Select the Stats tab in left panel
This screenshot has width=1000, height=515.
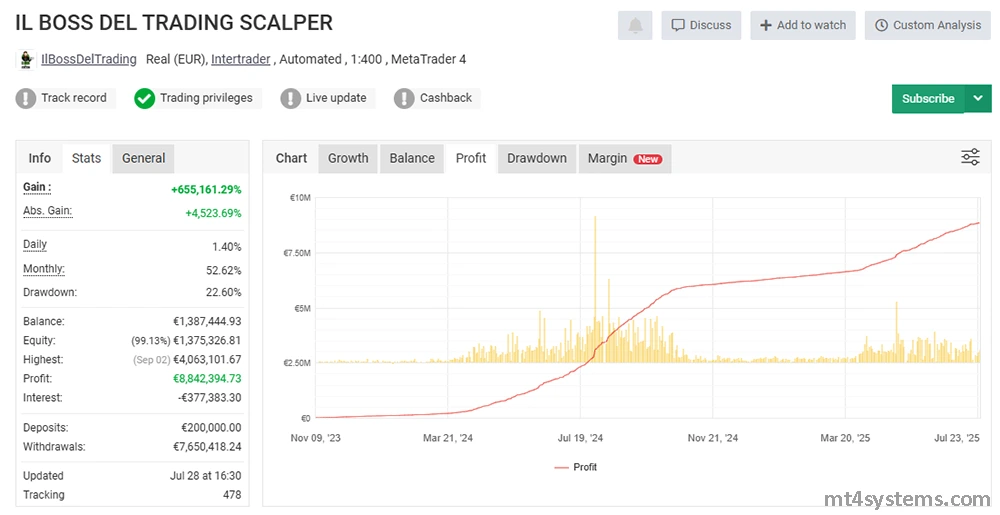[86, 158]
